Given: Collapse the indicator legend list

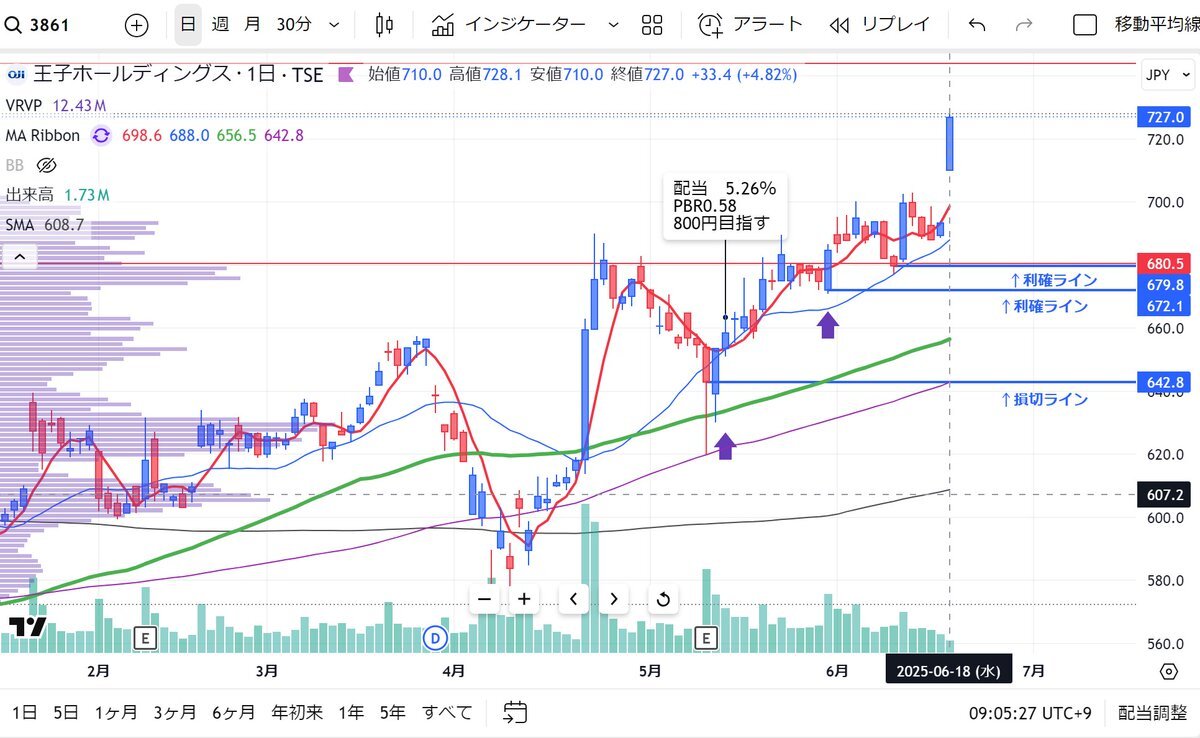Looking at the screenshot, I should [19, 258].
